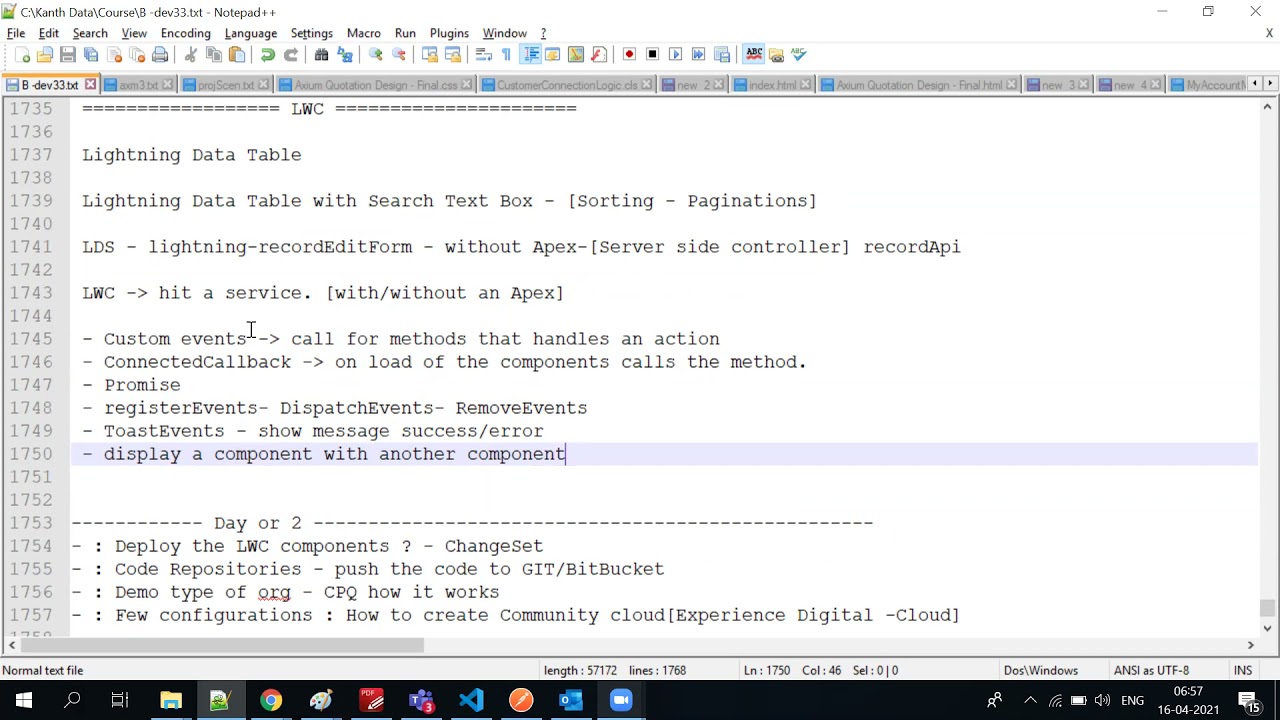Open Find with the binoculars icon

[322, 55]
